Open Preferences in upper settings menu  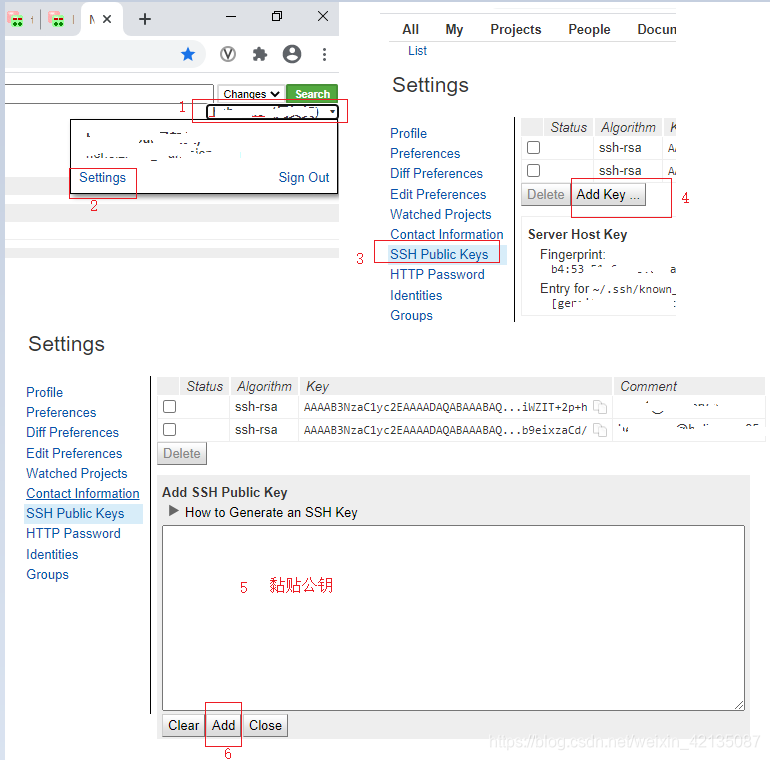point(425,153)
